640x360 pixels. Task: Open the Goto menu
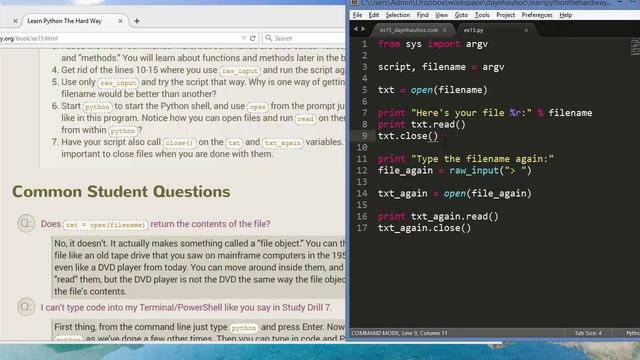pos(461,15)
